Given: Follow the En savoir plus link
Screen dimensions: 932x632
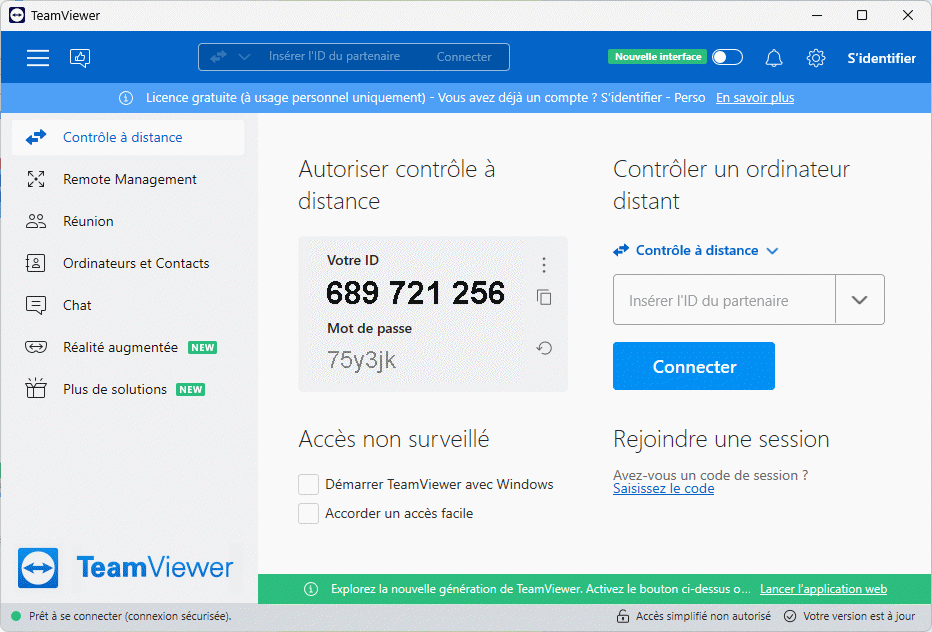Looking at the screenshot, I should [755, 98].
